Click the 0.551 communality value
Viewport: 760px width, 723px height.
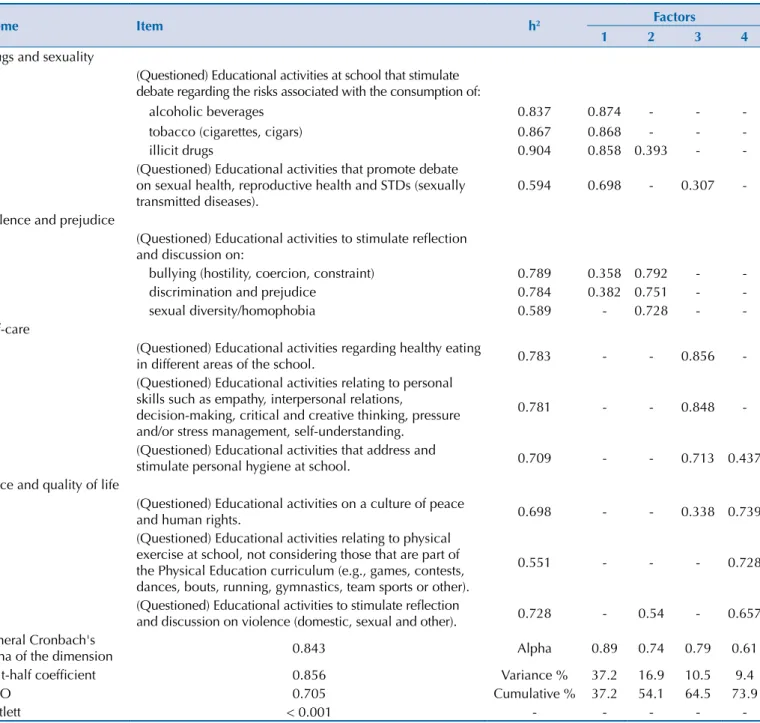(x=534, y=563)
